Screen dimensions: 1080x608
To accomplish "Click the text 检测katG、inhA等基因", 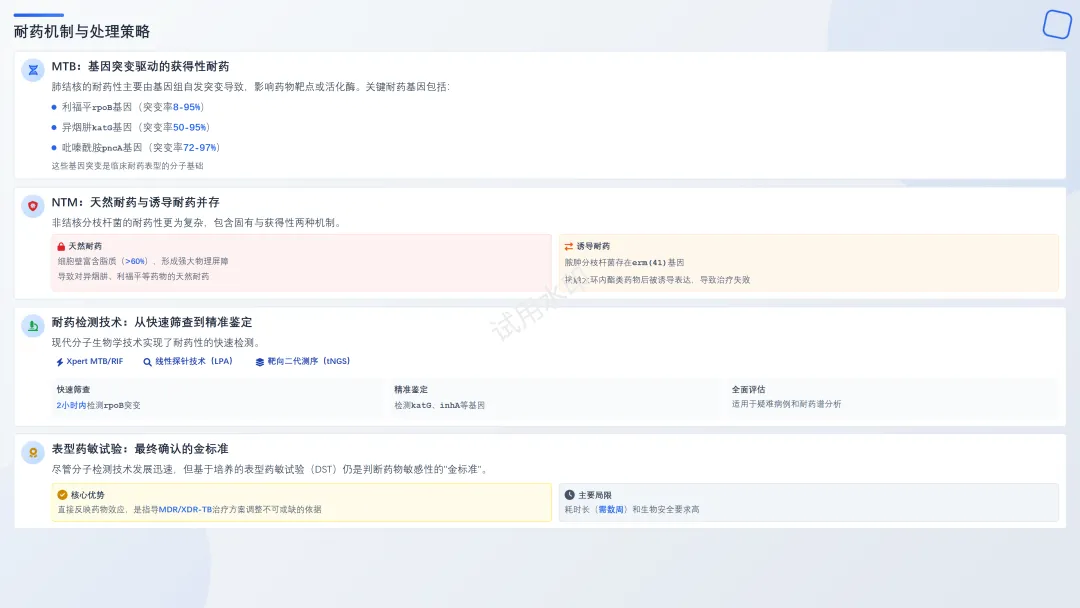I will tap(439, 406).
